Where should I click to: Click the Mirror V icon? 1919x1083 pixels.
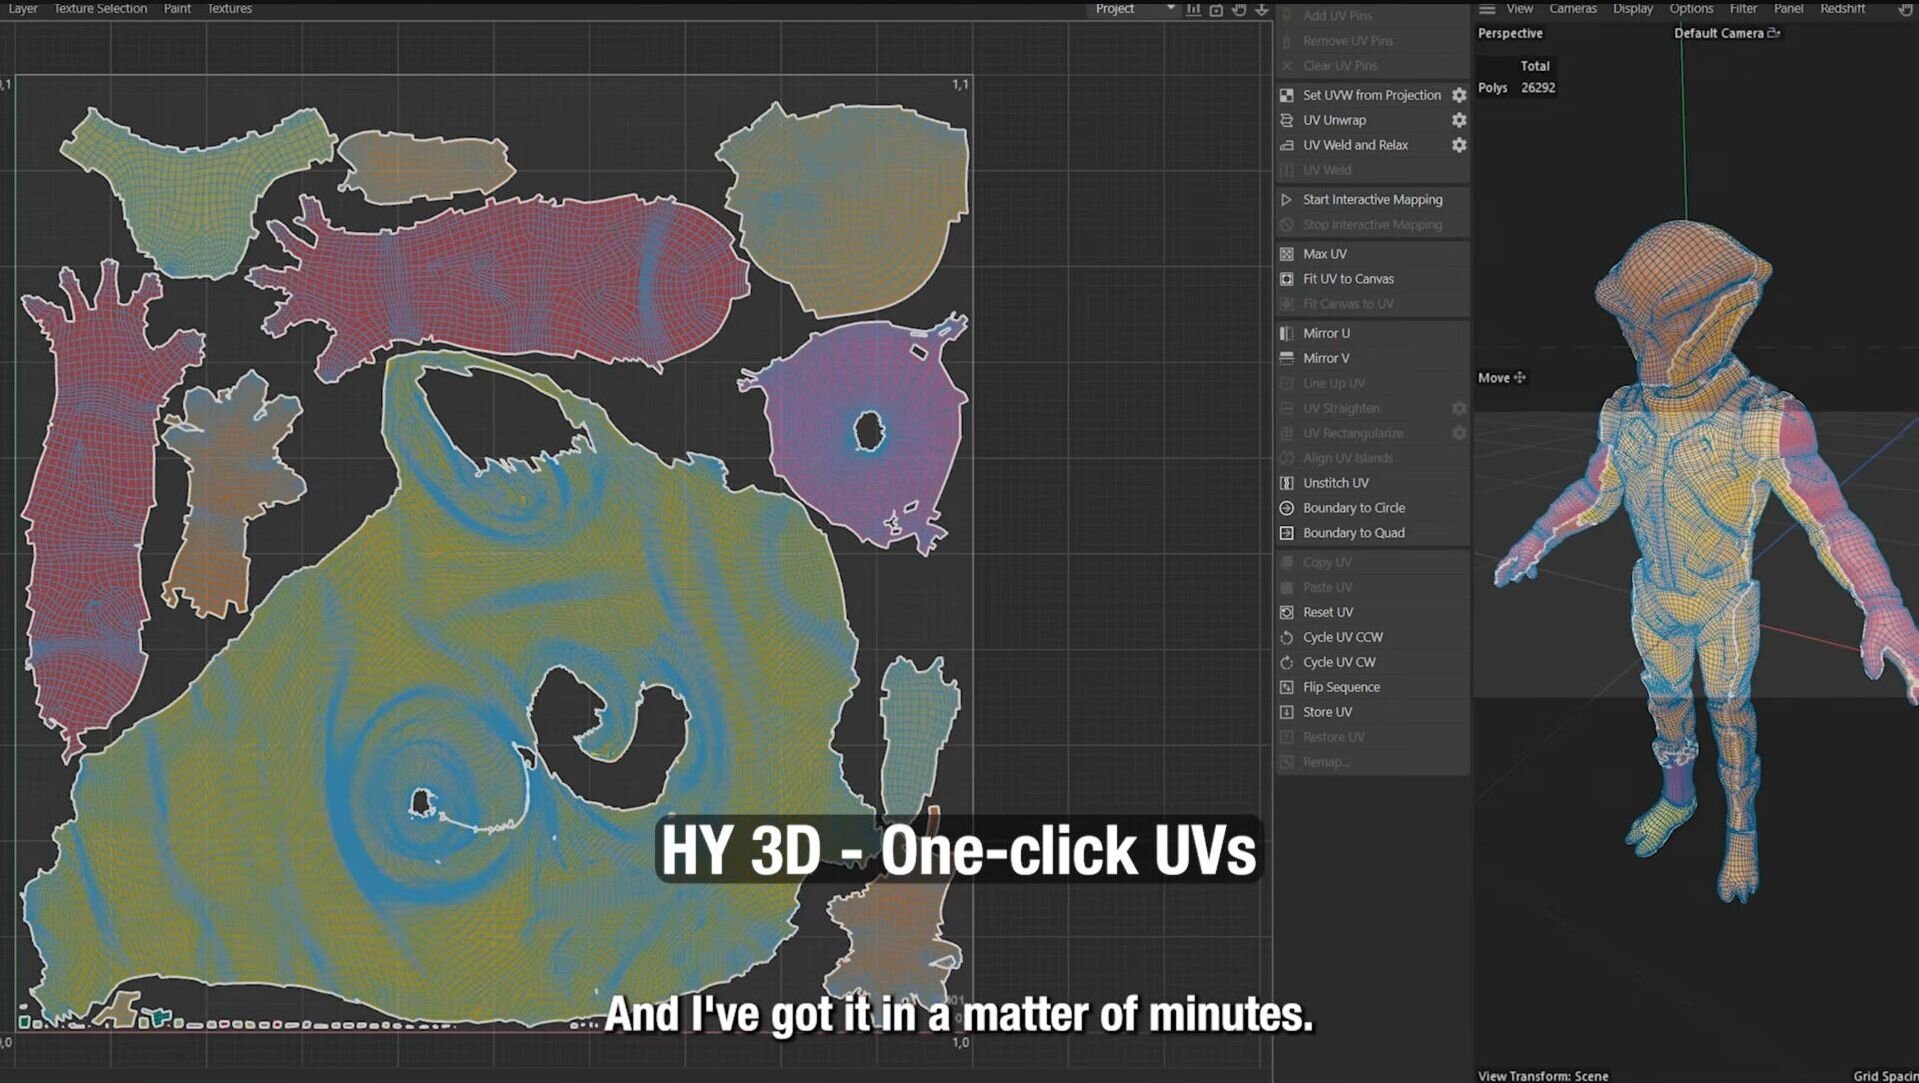coord(1287,358)
